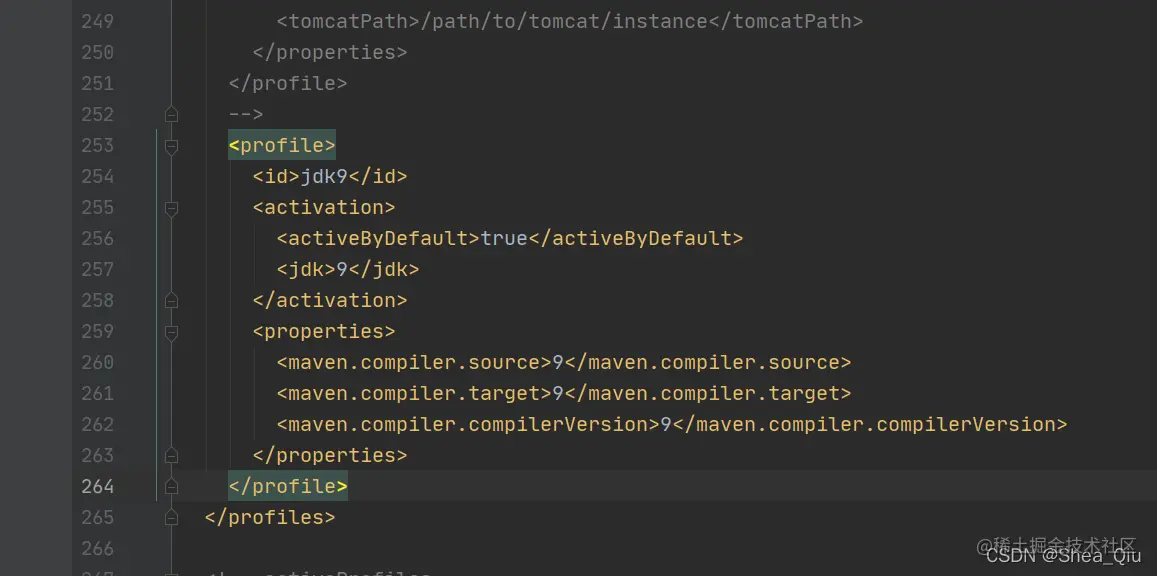The width and height of the screenshot is (1157, 576).
Task: Click the </activation> fold end marker on line 258
Action: [171, 301]
